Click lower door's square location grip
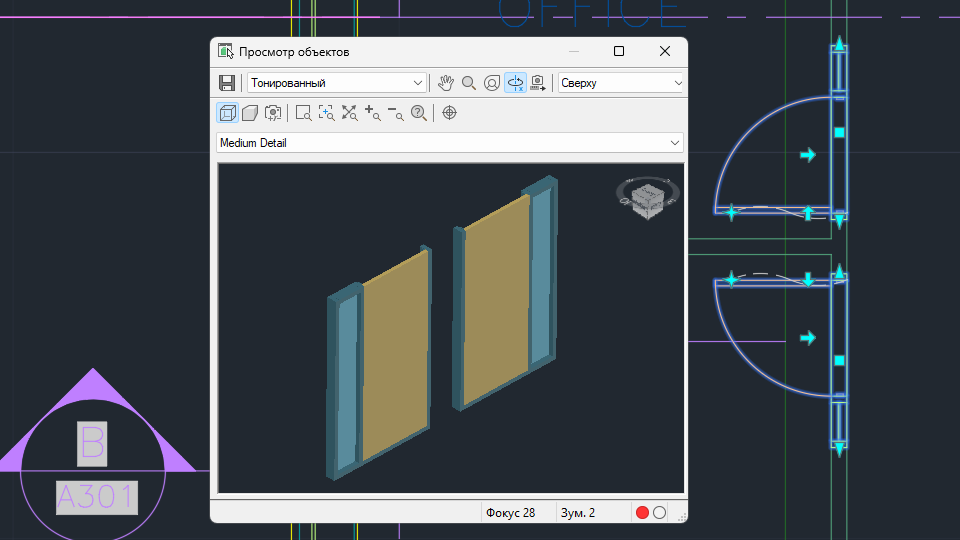Screen dimensions: 960x540 pos(839,361)
